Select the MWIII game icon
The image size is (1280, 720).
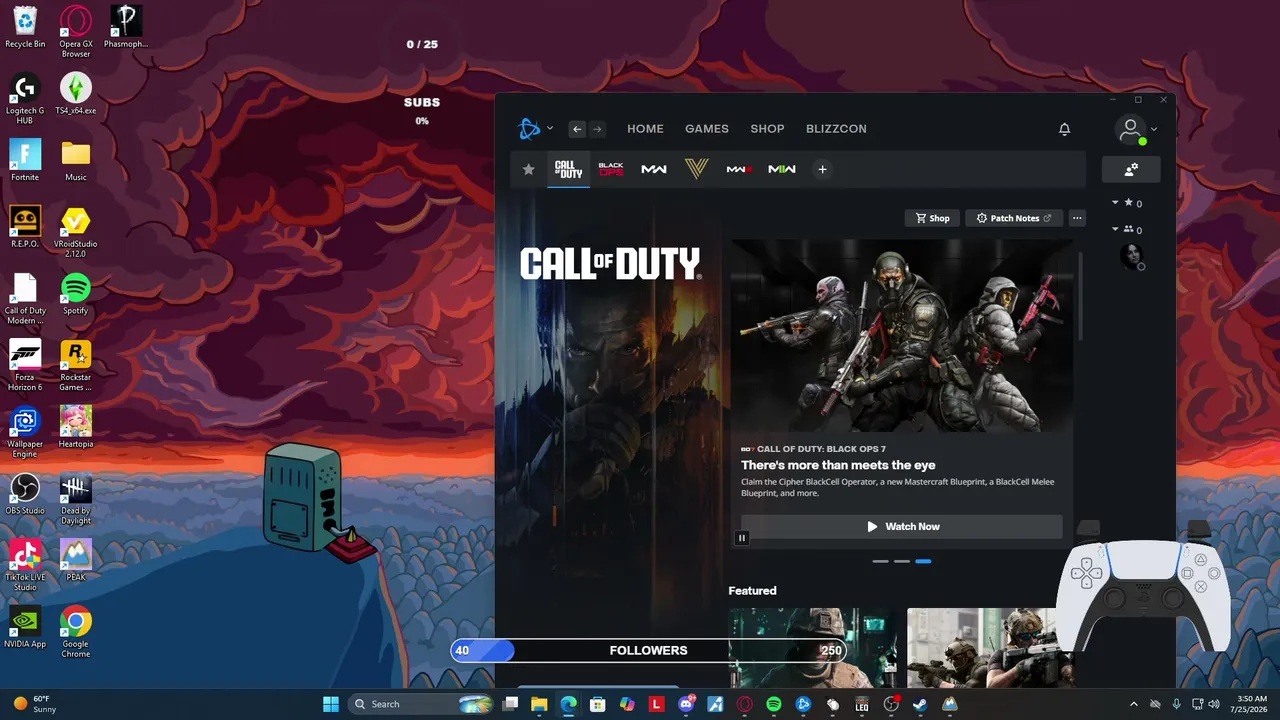click(x=739, y=169)
